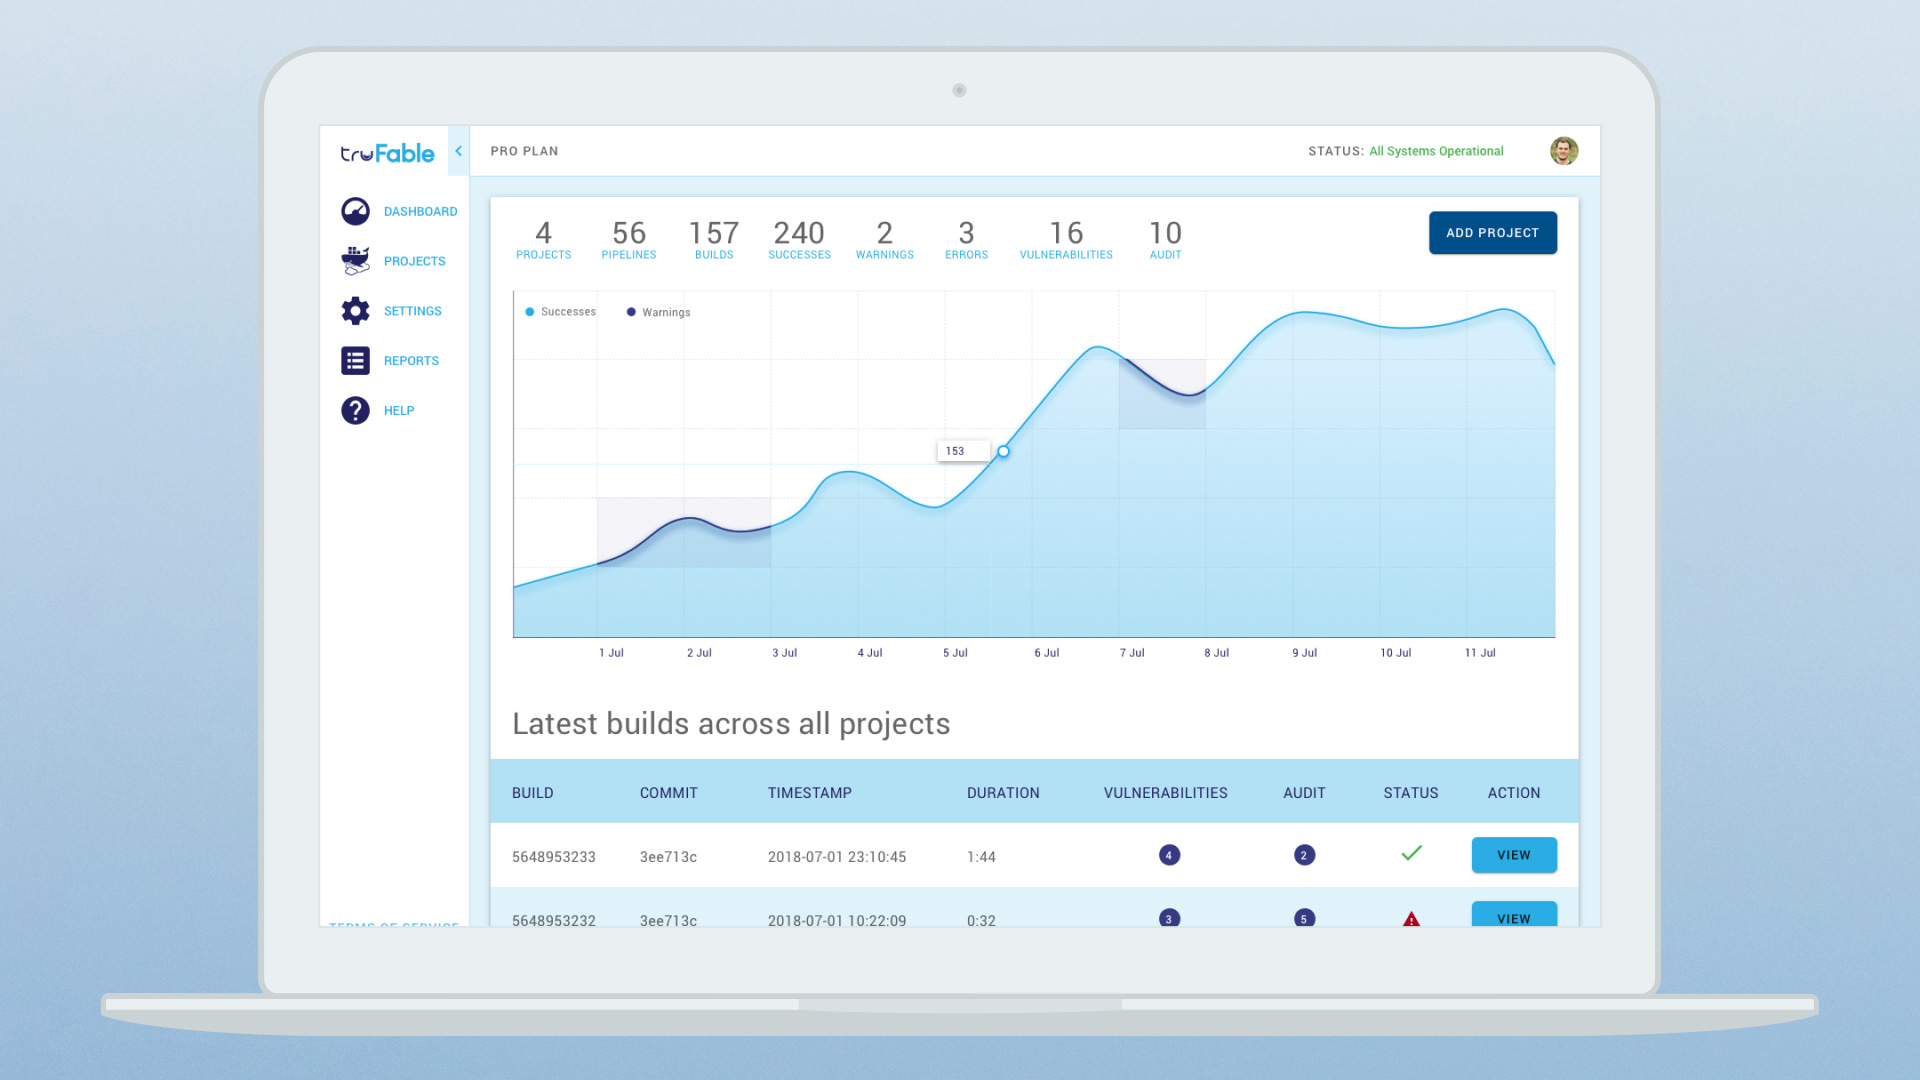The image size is (1920, 1080).
Task: Click the Settings gear icon
Action: tap(355, 311)
